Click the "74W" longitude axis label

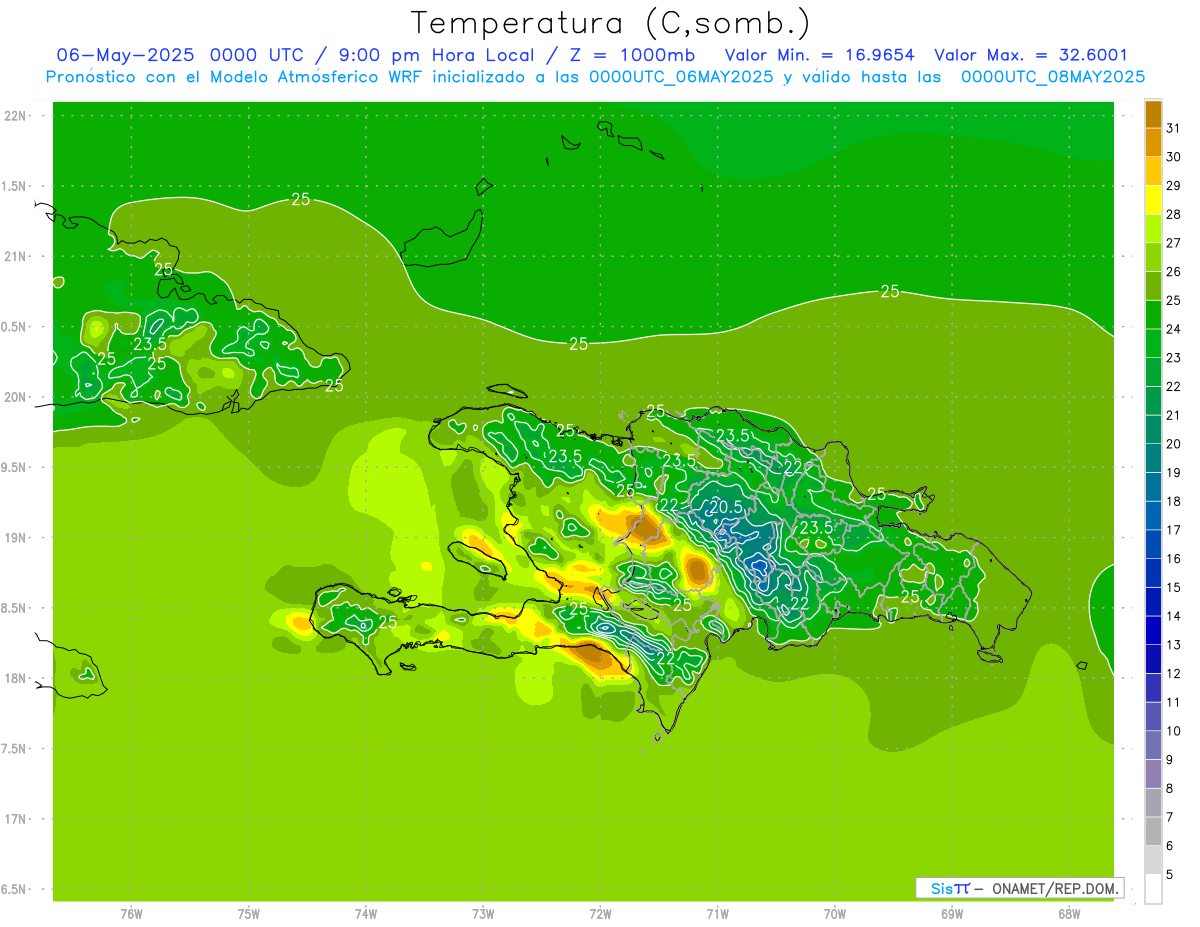(366, 914)
